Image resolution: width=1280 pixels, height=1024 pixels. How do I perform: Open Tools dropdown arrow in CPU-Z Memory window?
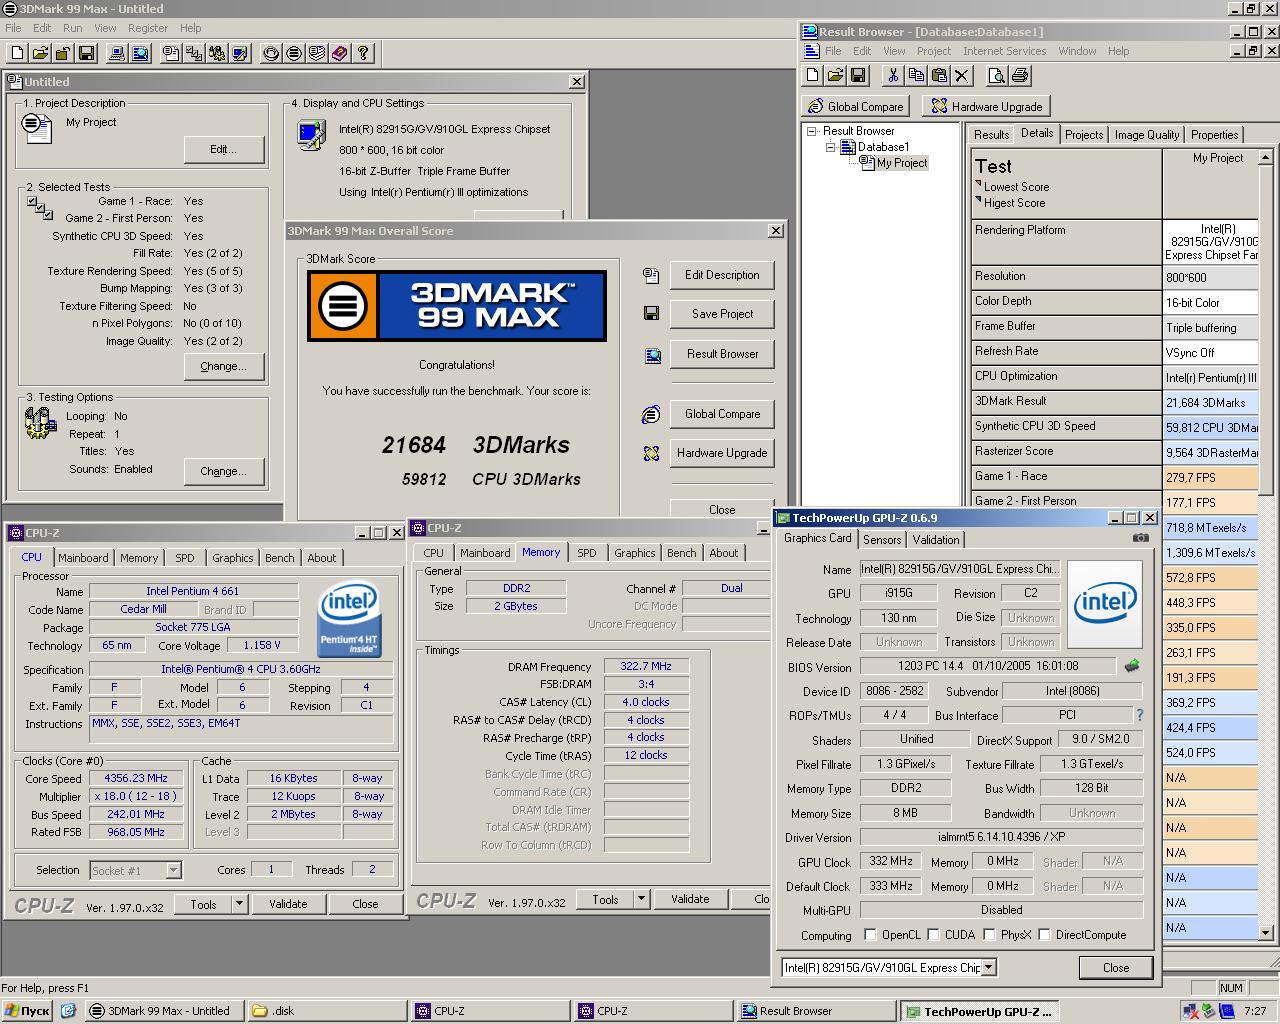[x=641, y=899]
